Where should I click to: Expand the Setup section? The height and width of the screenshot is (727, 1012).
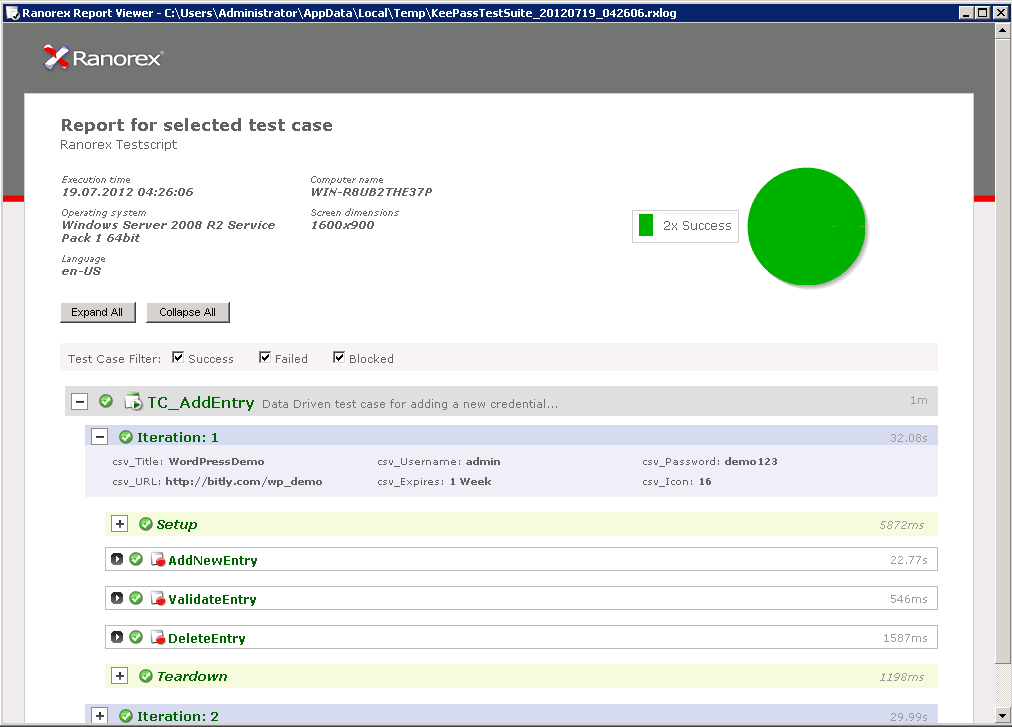[119, 524]
